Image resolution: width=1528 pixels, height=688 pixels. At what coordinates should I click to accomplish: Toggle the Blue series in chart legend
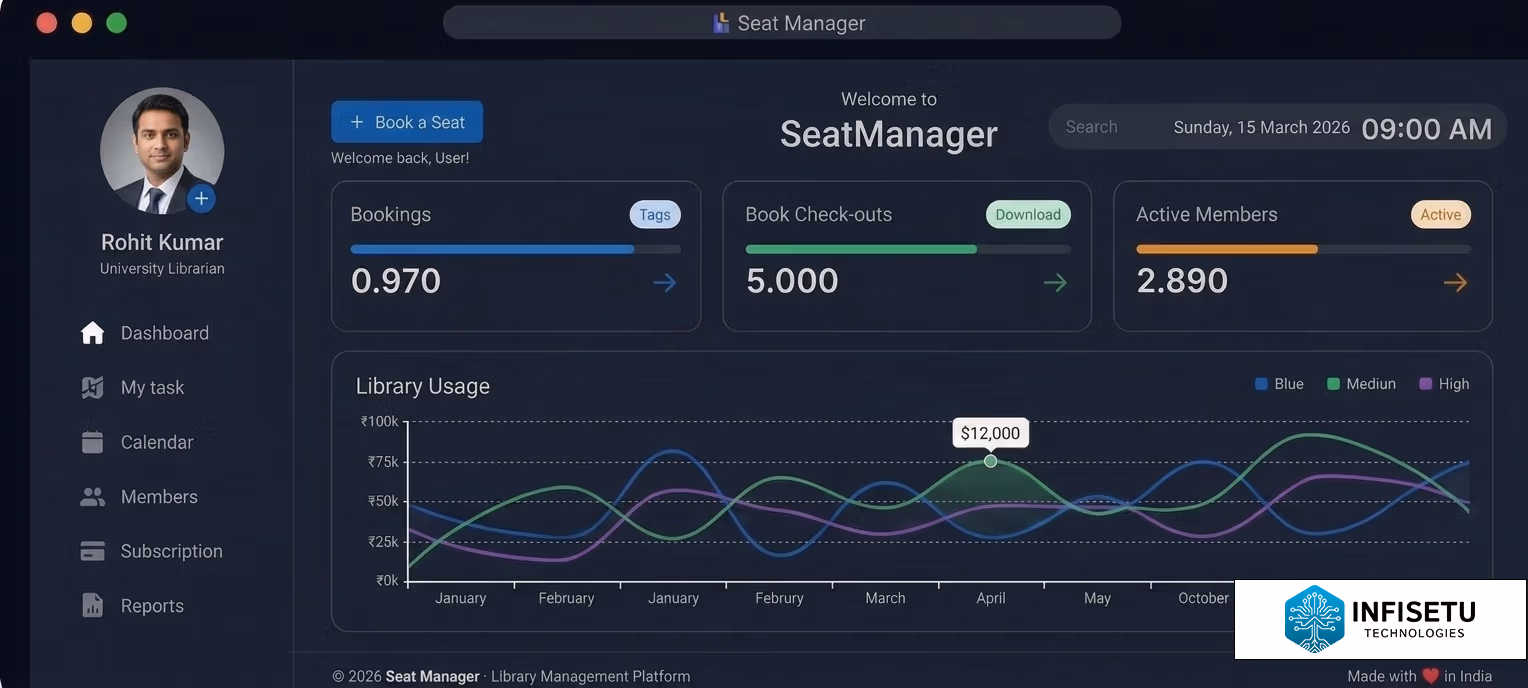(x=1279, y=384)
